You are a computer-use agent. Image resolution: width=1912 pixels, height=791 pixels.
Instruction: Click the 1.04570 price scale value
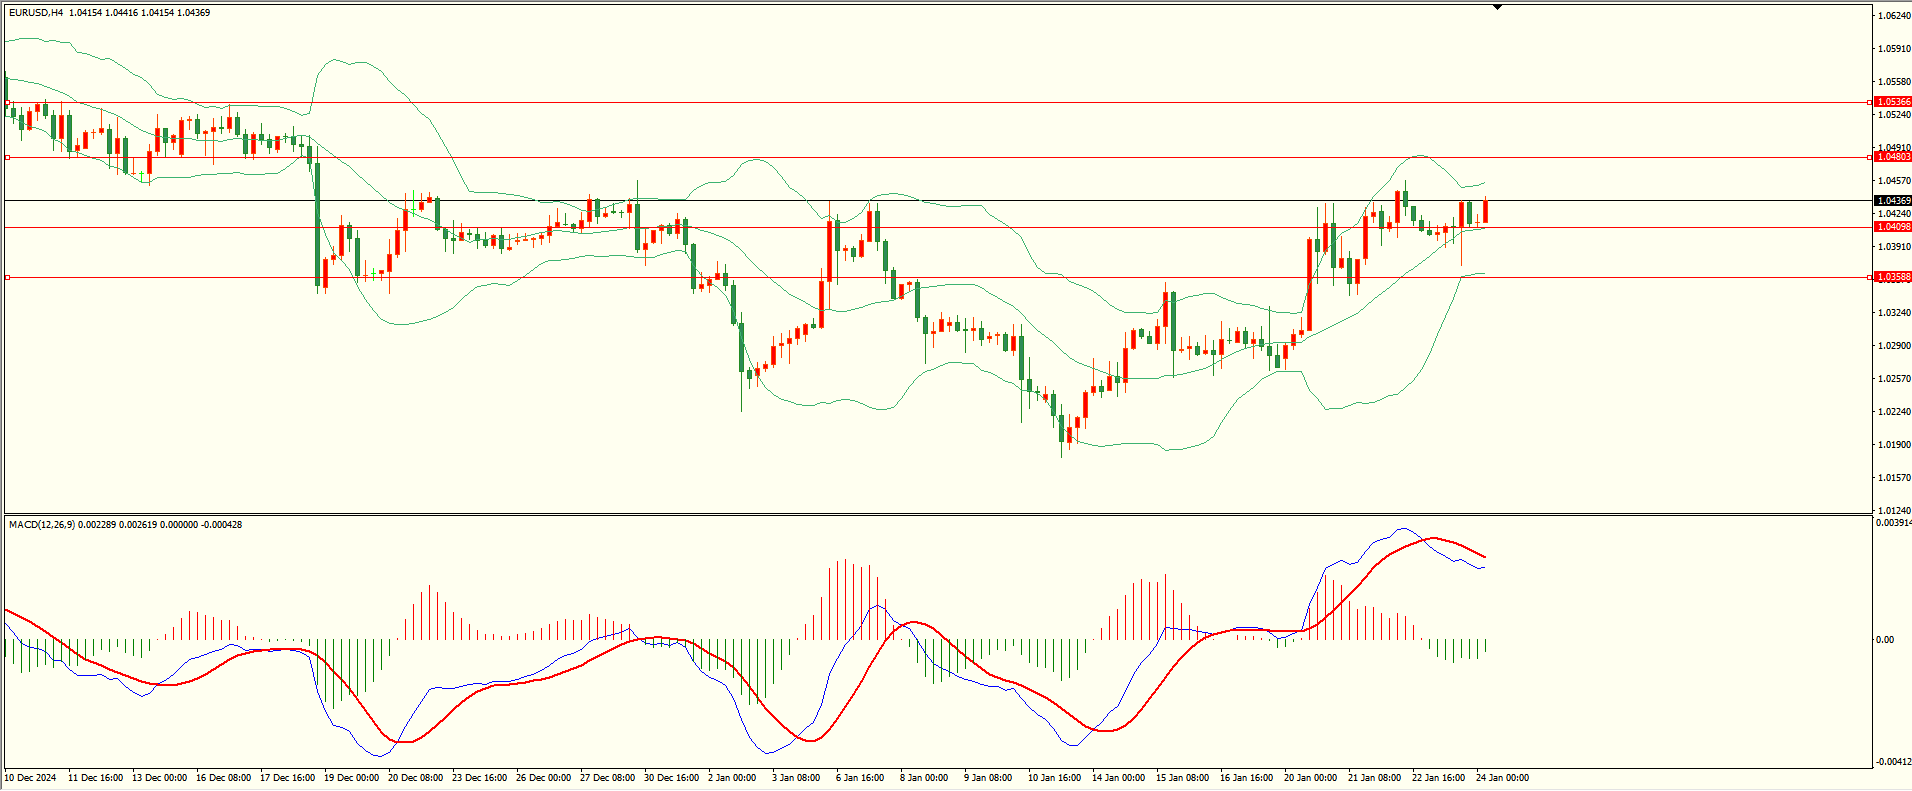click(x=1894, y=181)
